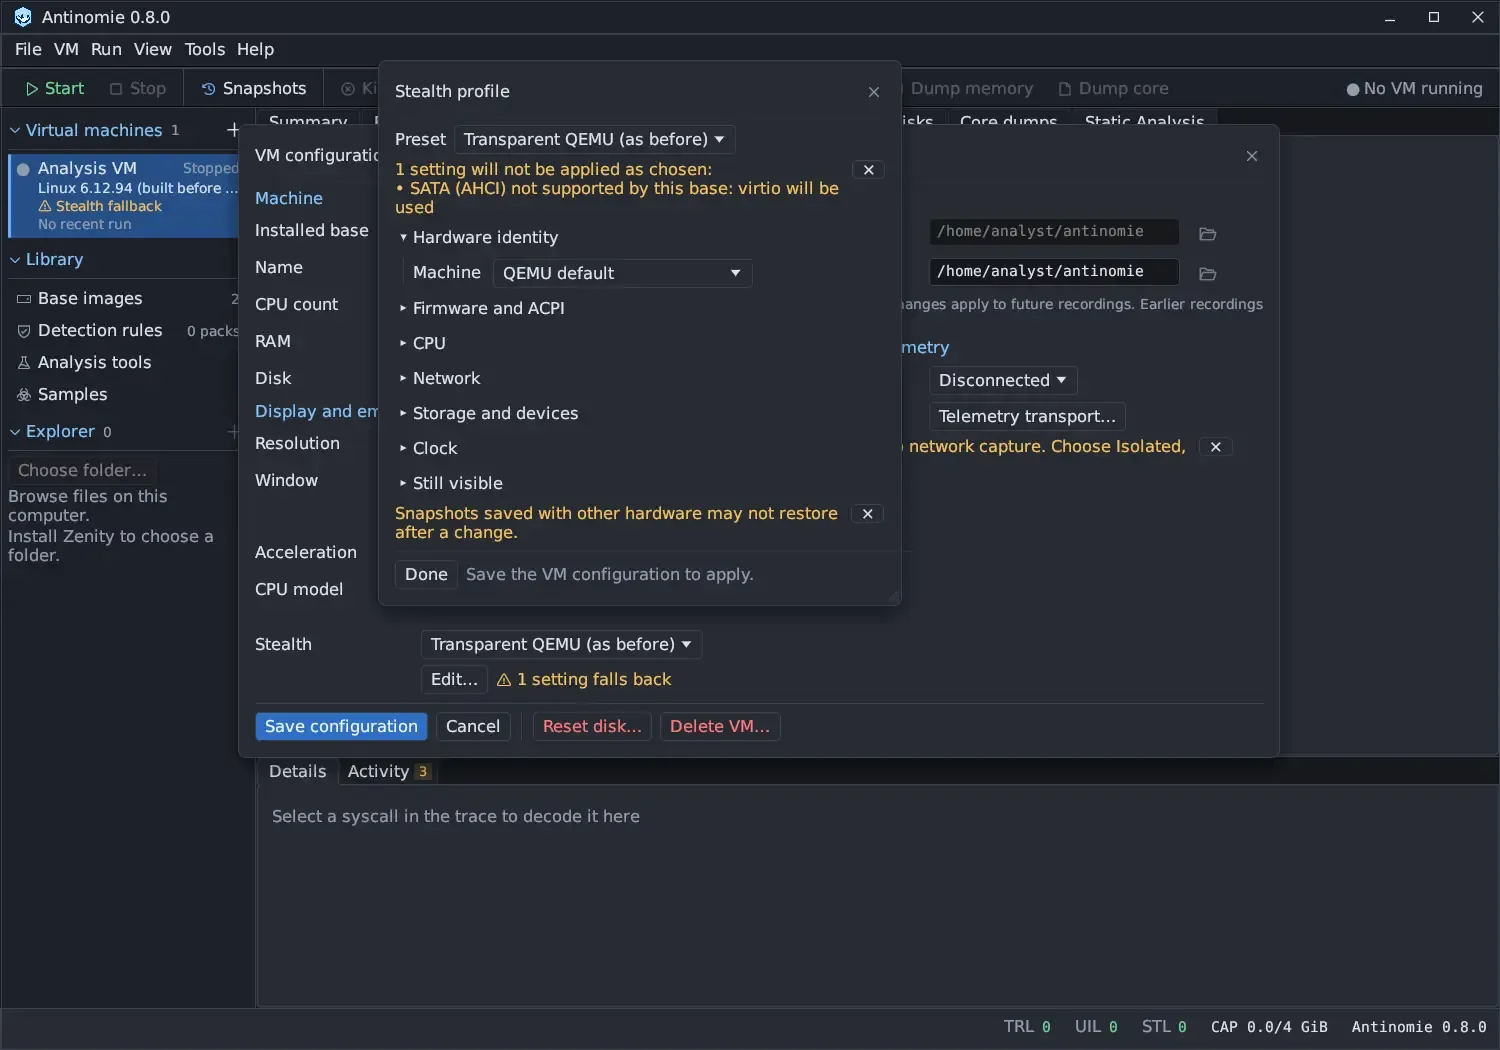Screen dimensions: 1500x1050
Task: Open the Stealth dropdown in VM configuration
Action: pos(561,645)
